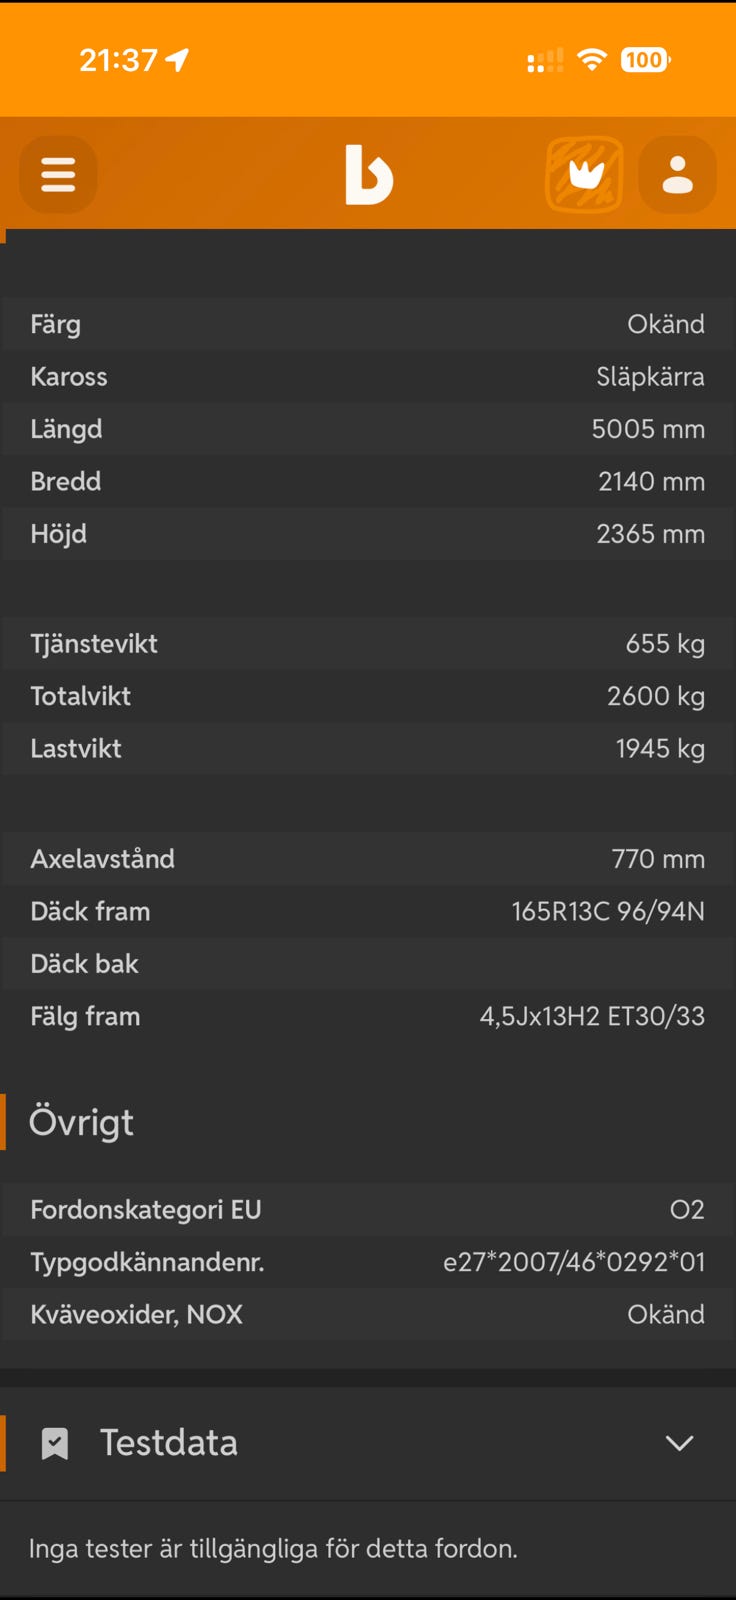Tap the Axelavstånd 770 mm value
This screenshot has width=736, height=1600.
tap(658, 859)
